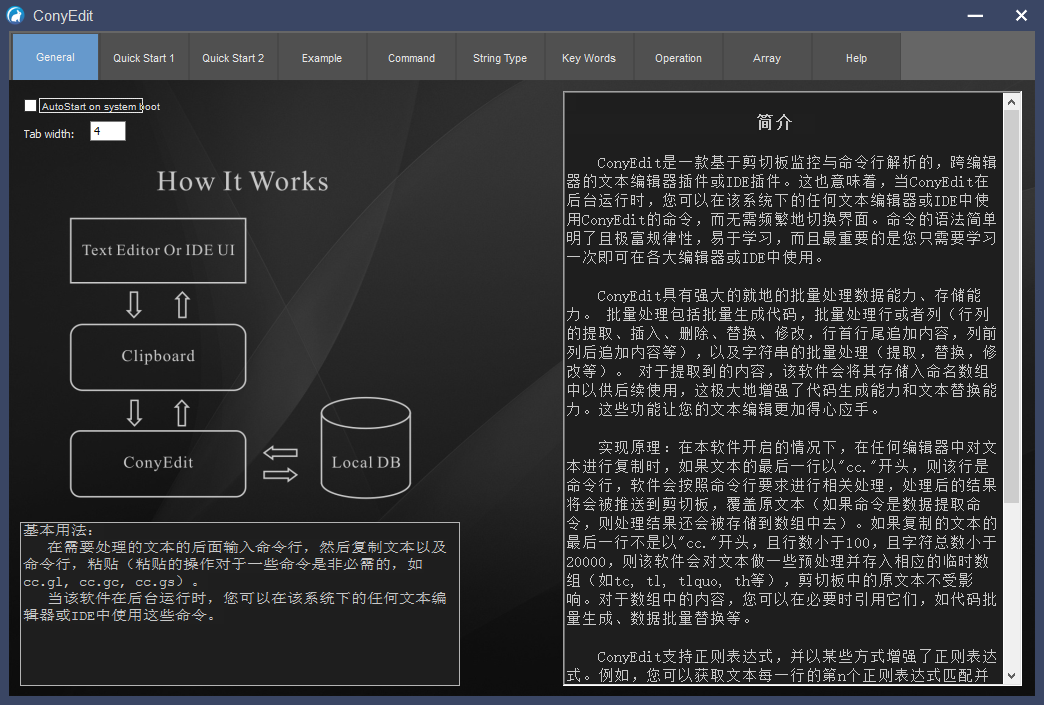Viewport: 1044px width, 705px height.
Task: Open the Help tab
Action: click(856, 58)
